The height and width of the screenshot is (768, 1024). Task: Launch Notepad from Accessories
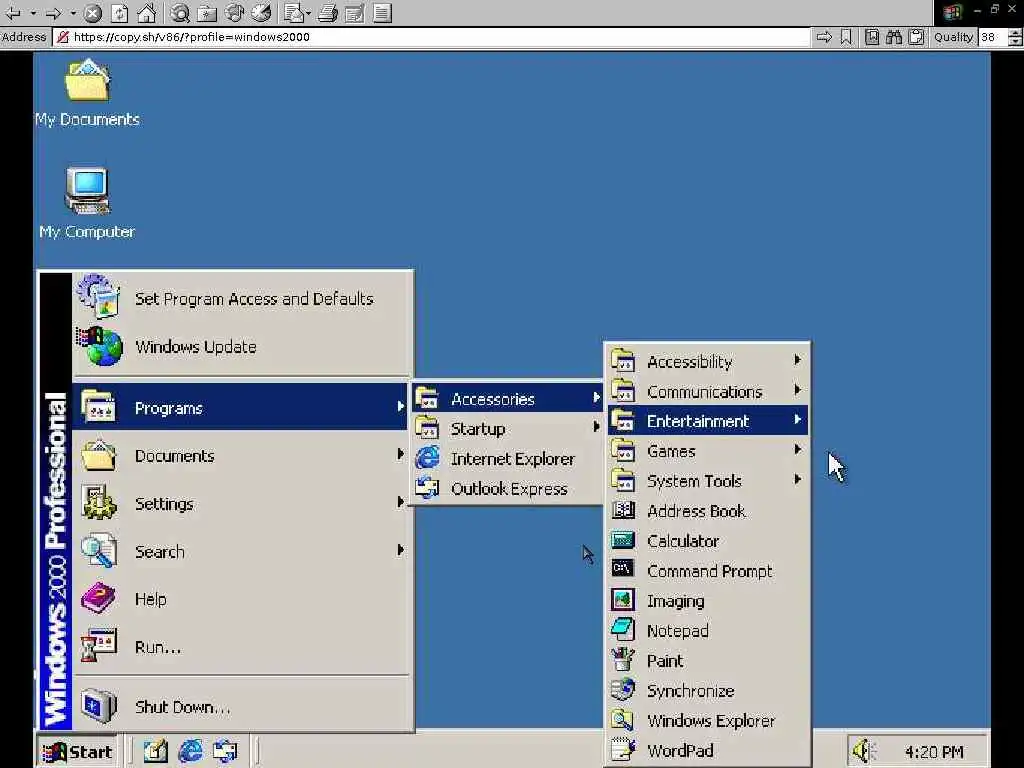[708, 631]
